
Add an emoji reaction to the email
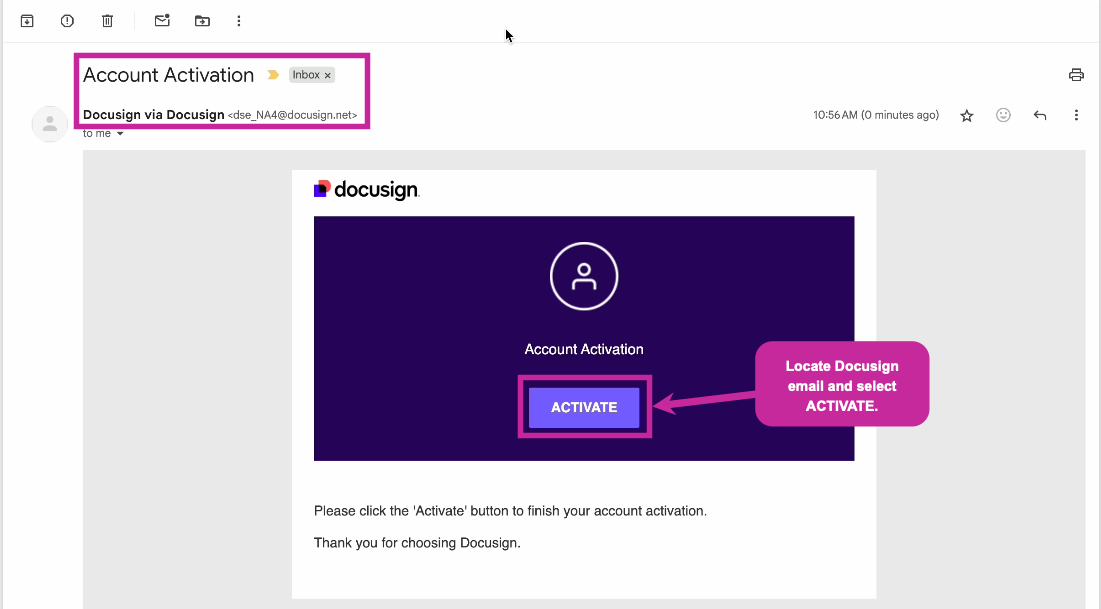coord(1003,115)
